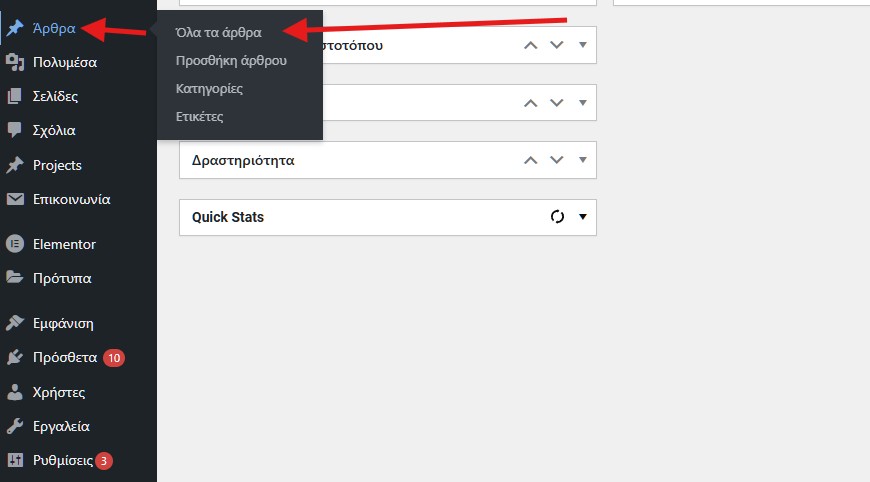Open Ετικέτες in the submenu
870x482 pixels.
[x=199, y=116]
